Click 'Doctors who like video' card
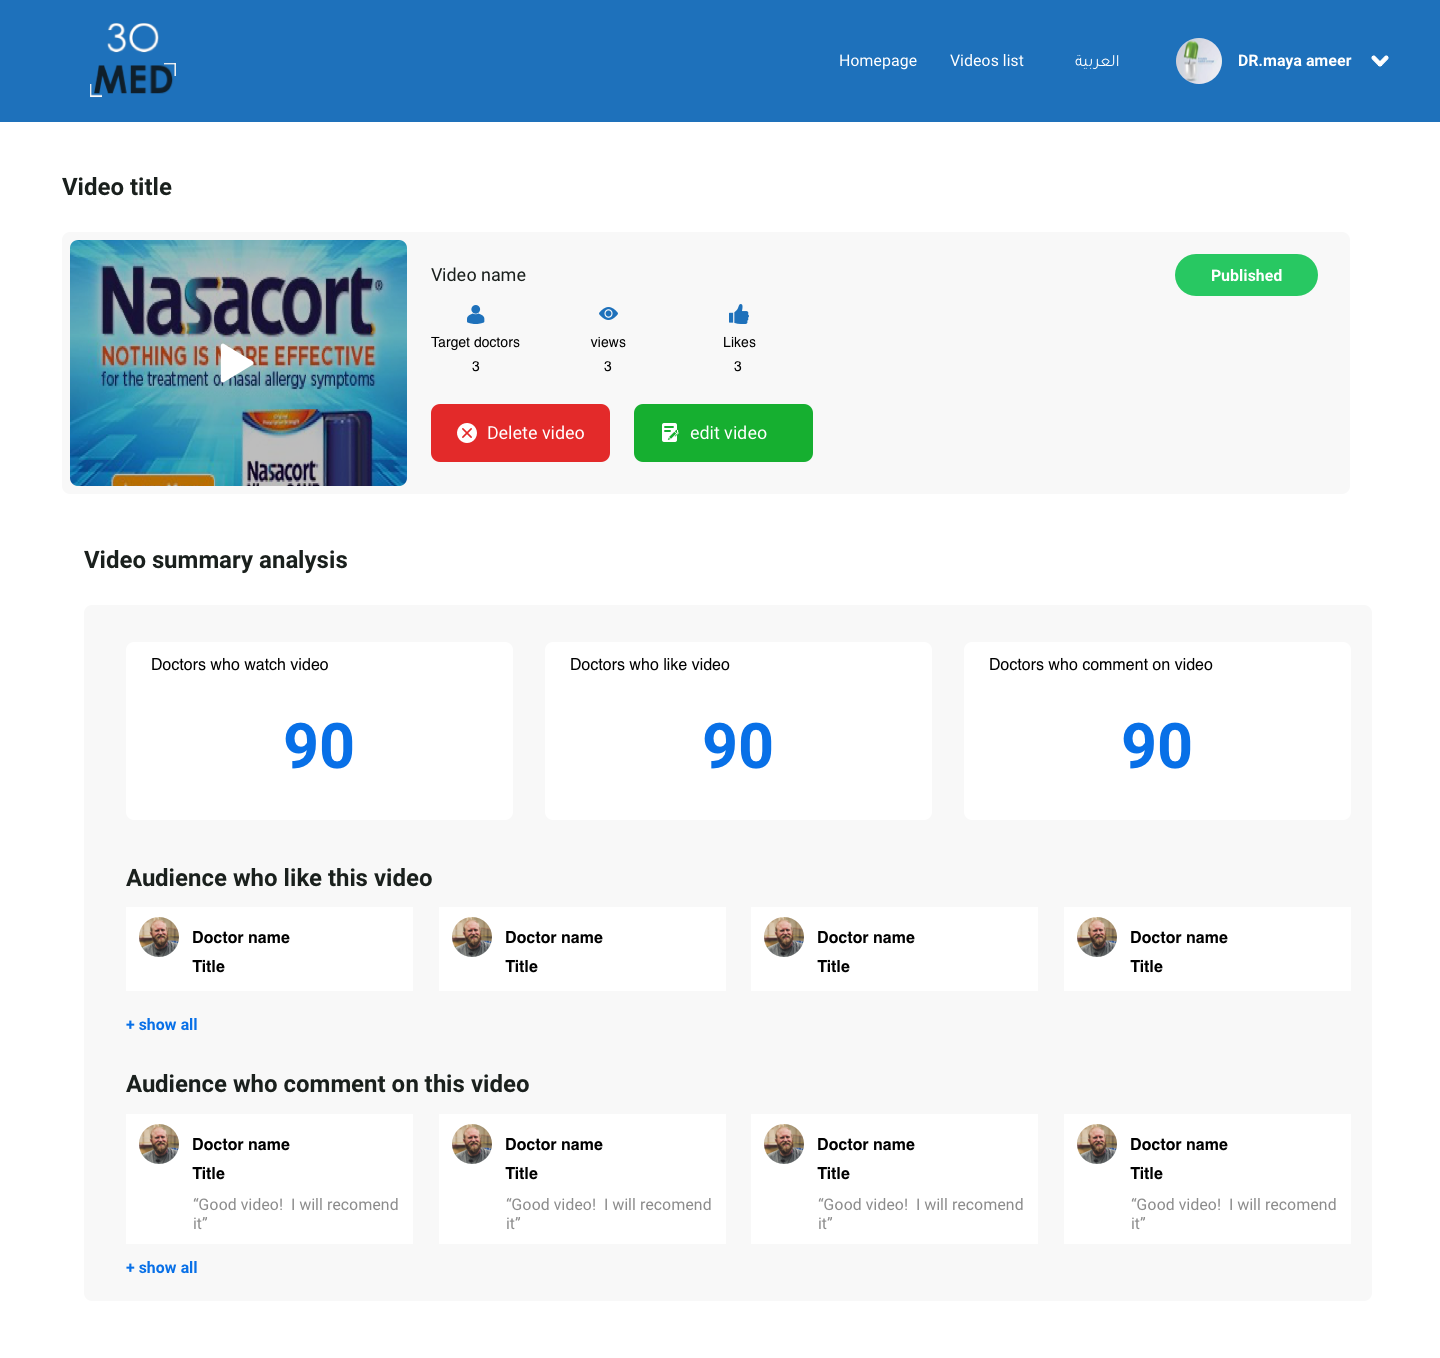Viewport: 1440px width, 1358px height. point(738,731)
